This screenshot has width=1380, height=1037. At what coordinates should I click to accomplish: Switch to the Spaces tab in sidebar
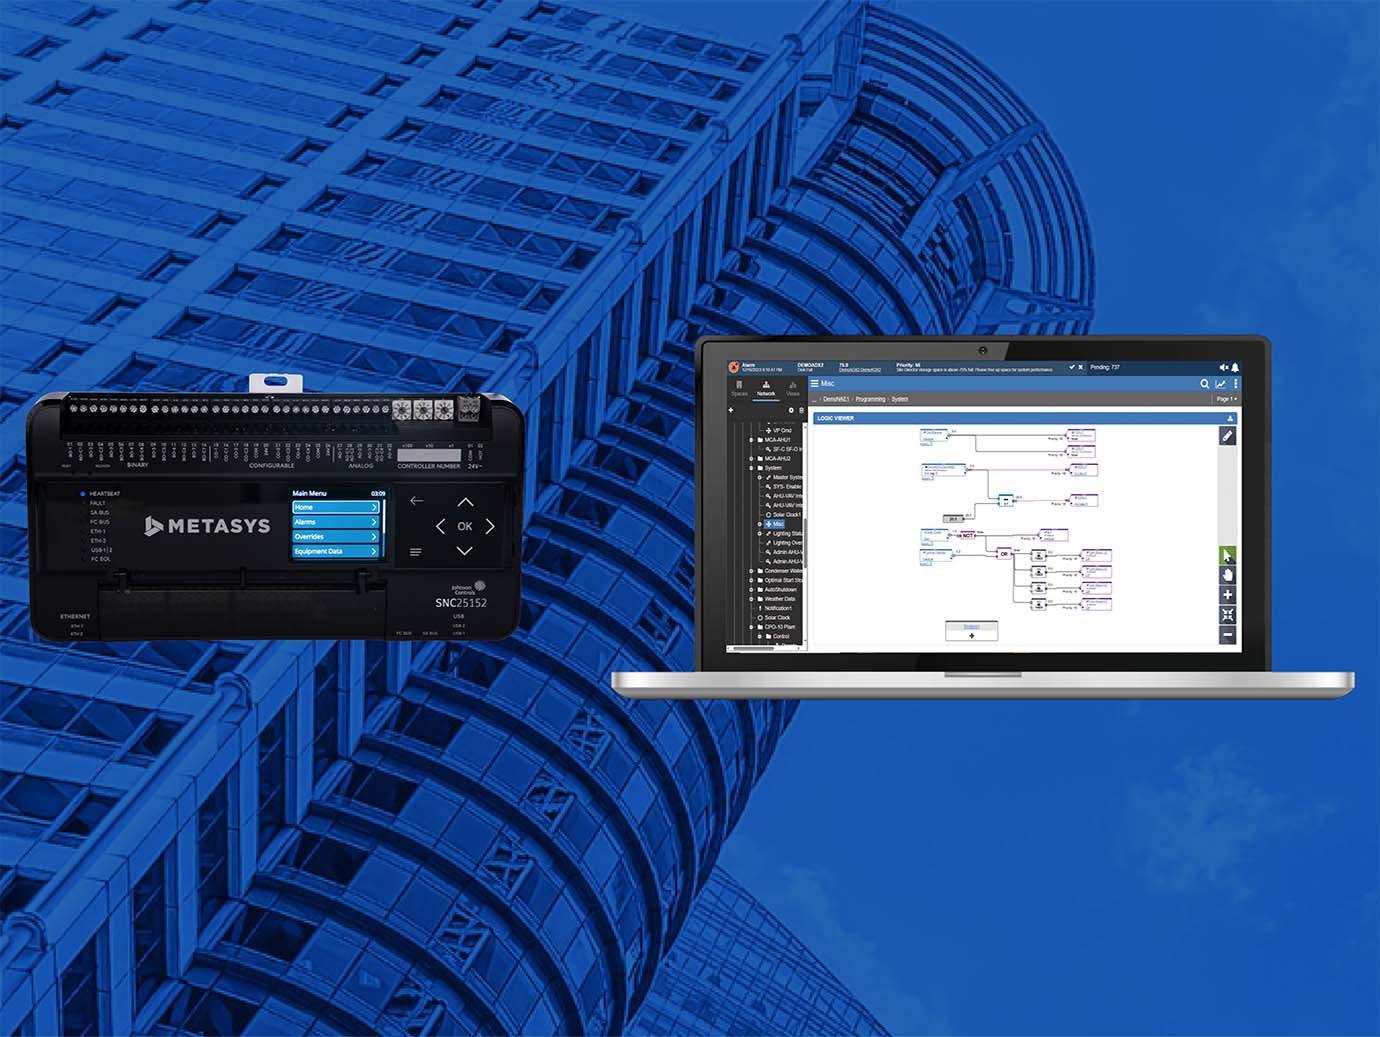(738, 387)
